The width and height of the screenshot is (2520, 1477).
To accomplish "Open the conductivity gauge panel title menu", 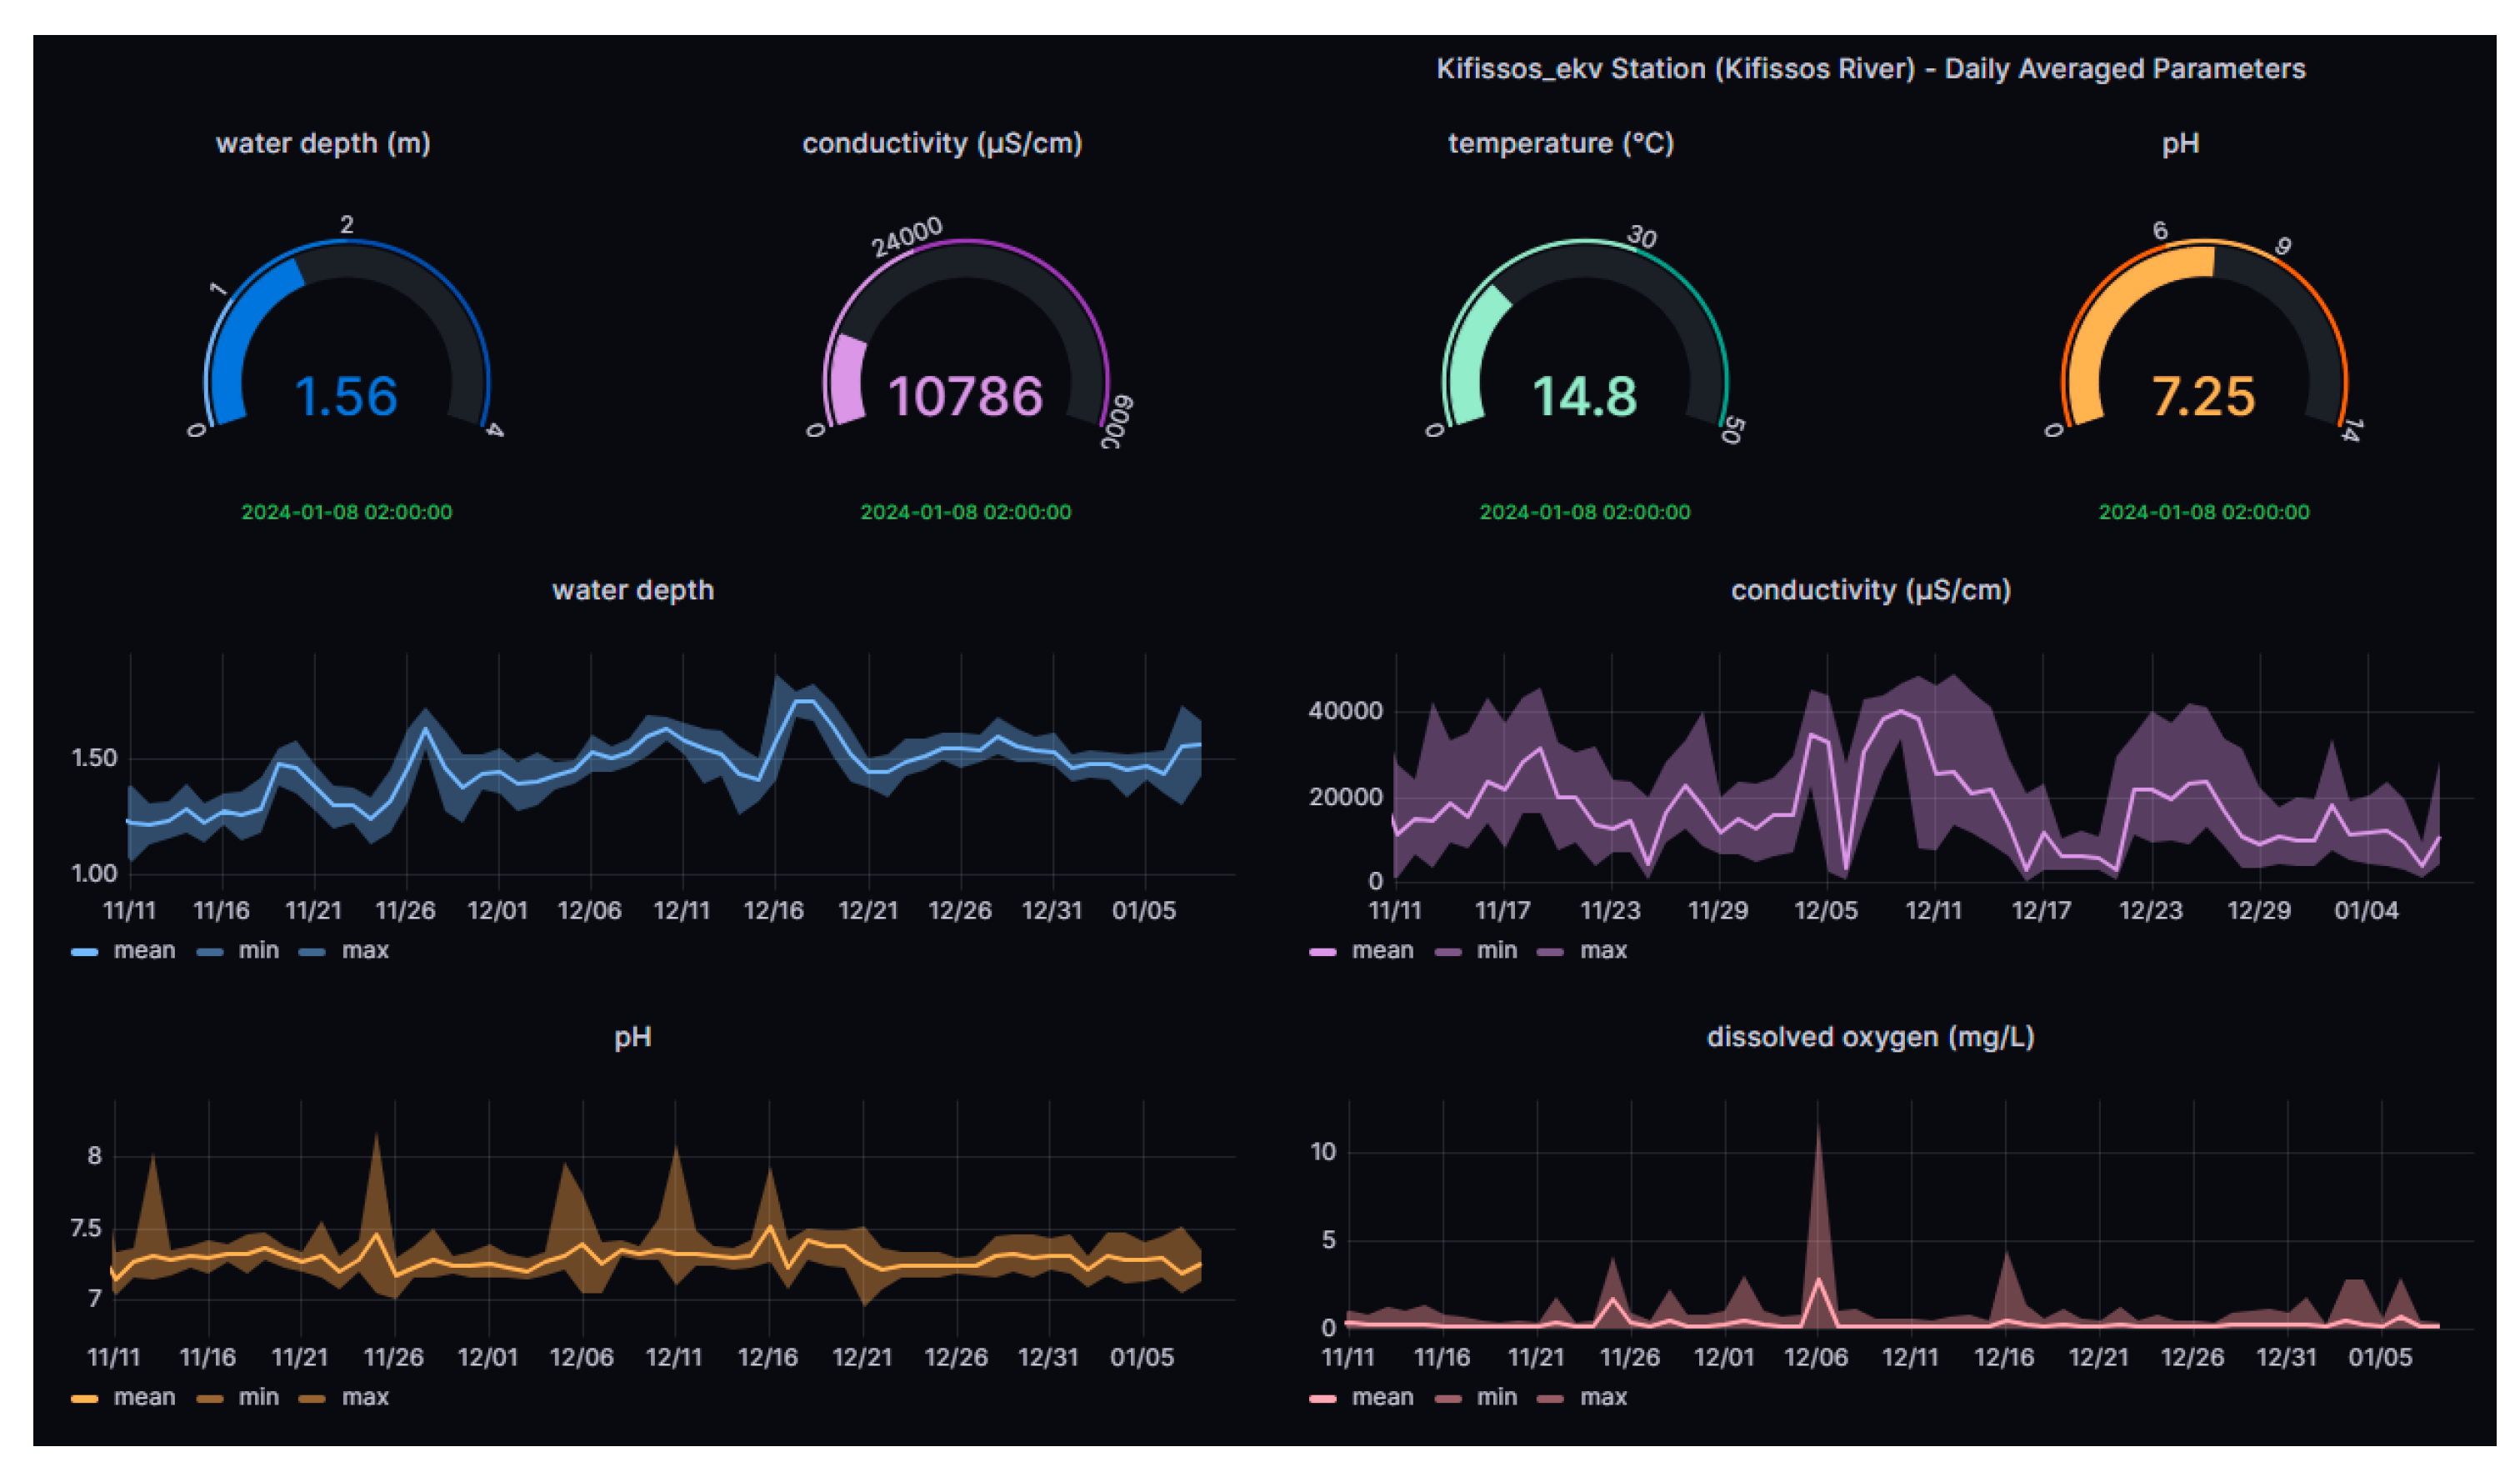I will (x=942, y=143).
